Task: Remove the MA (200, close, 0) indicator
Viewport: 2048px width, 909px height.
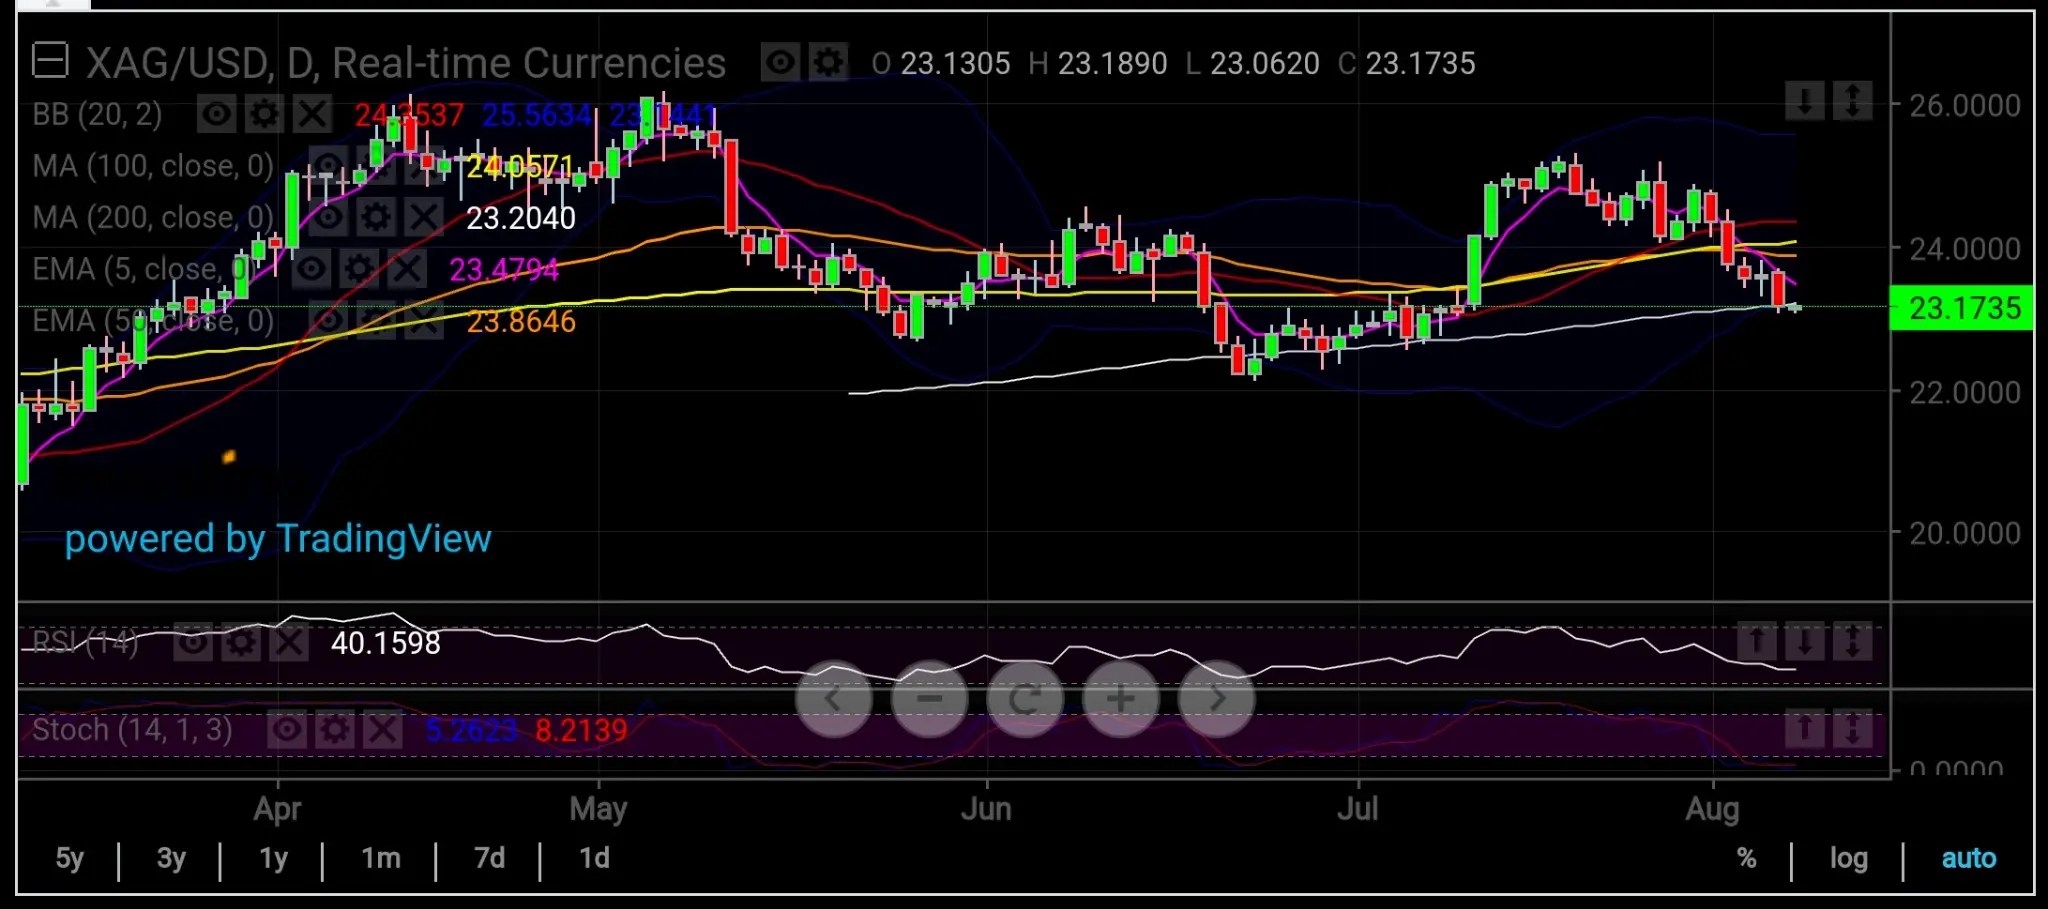Action: (424, 217)
